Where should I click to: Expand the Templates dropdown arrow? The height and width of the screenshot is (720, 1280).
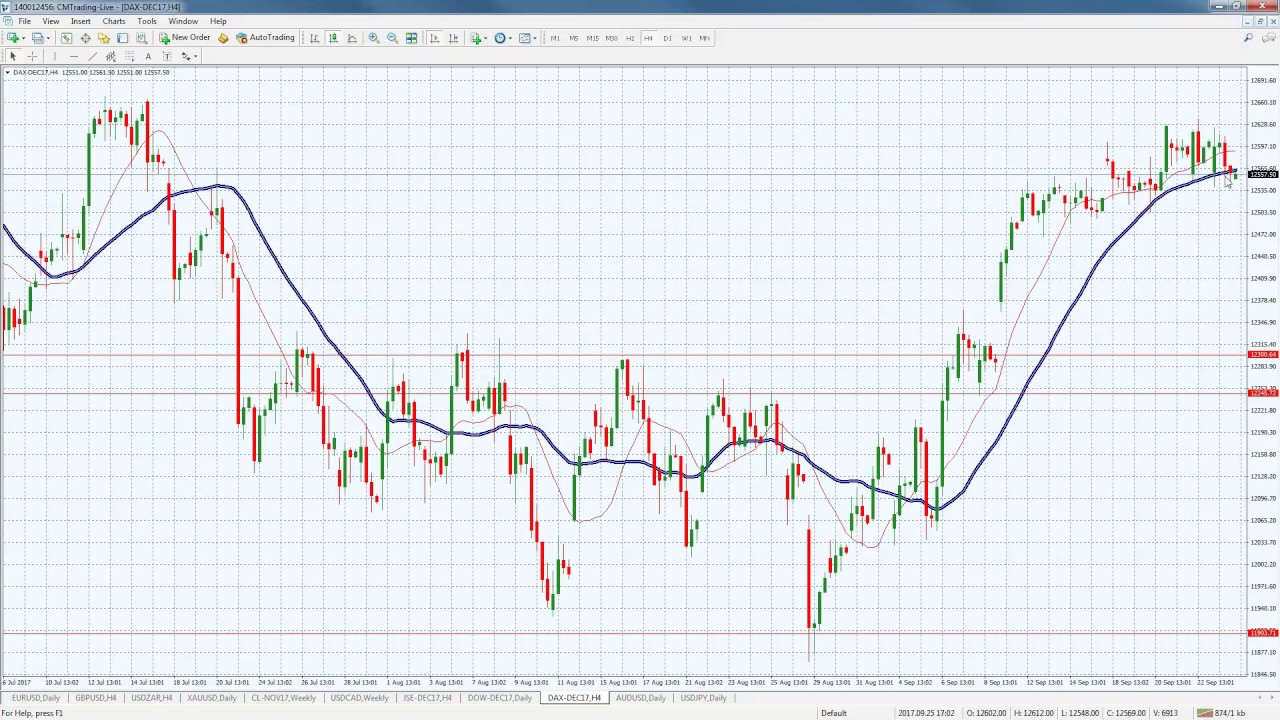[535, 38]
